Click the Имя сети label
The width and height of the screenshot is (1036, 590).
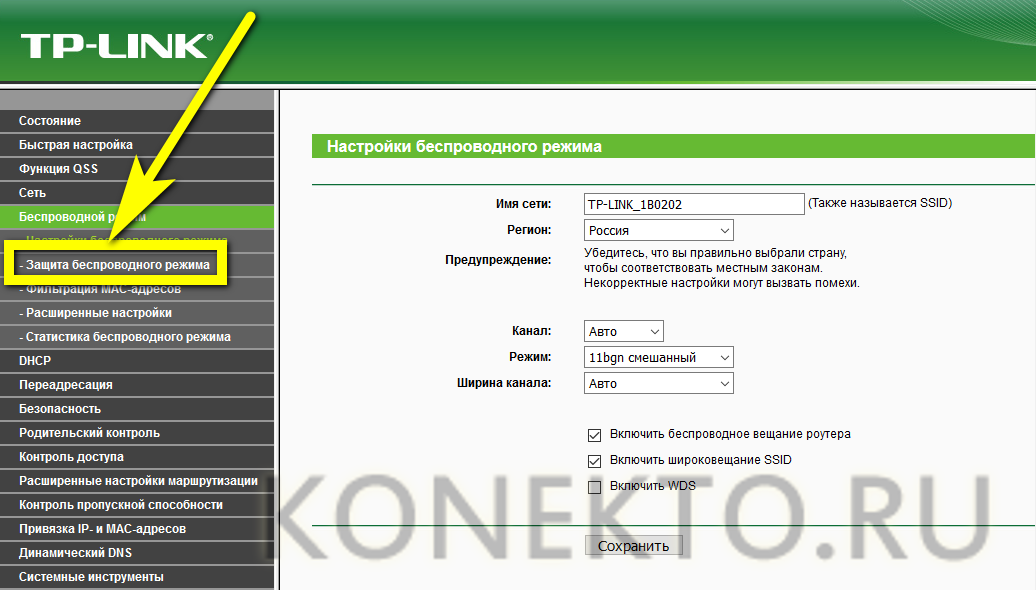point(523,204)
